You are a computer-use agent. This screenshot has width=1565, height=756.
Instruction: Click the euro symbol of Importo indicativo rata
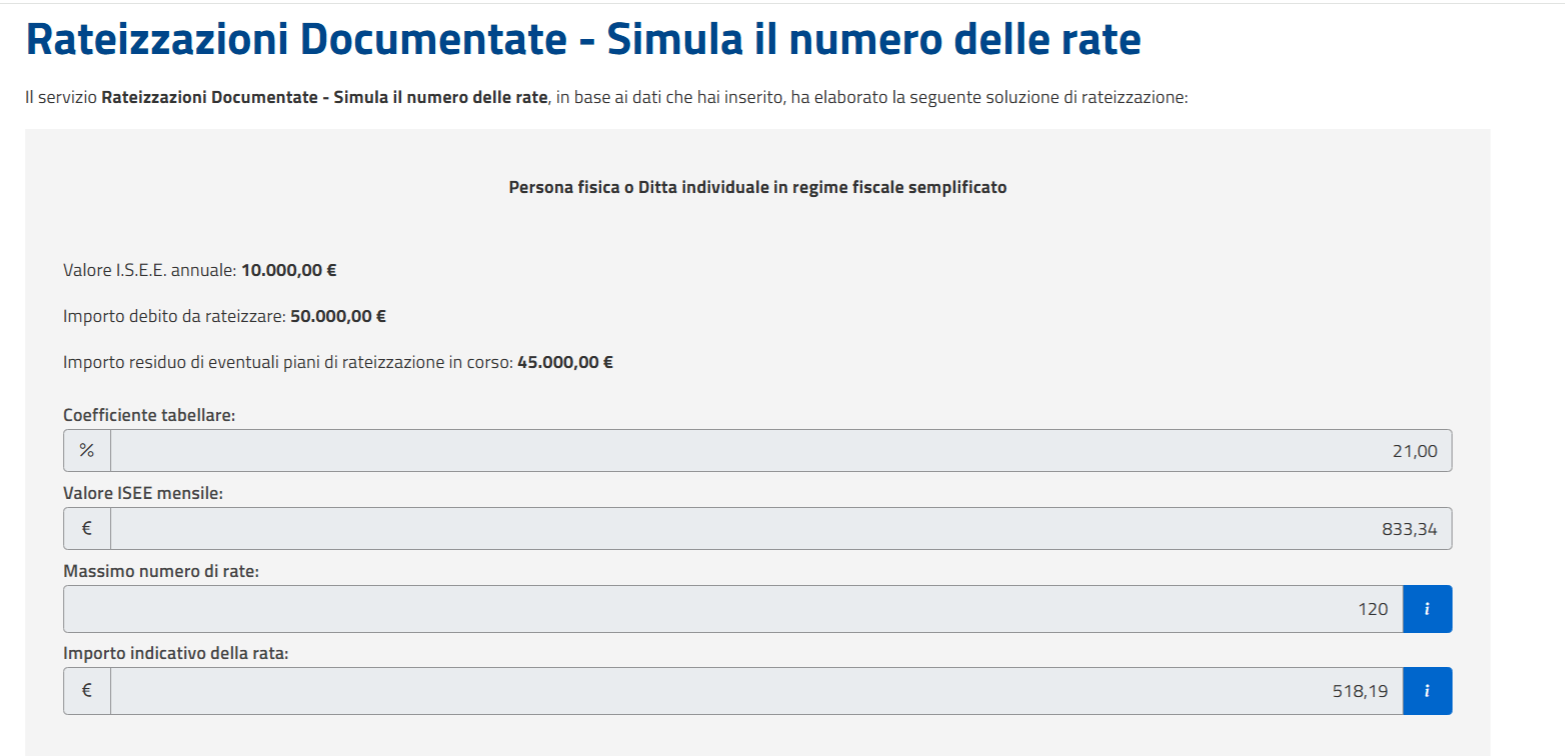pos(87,690)
